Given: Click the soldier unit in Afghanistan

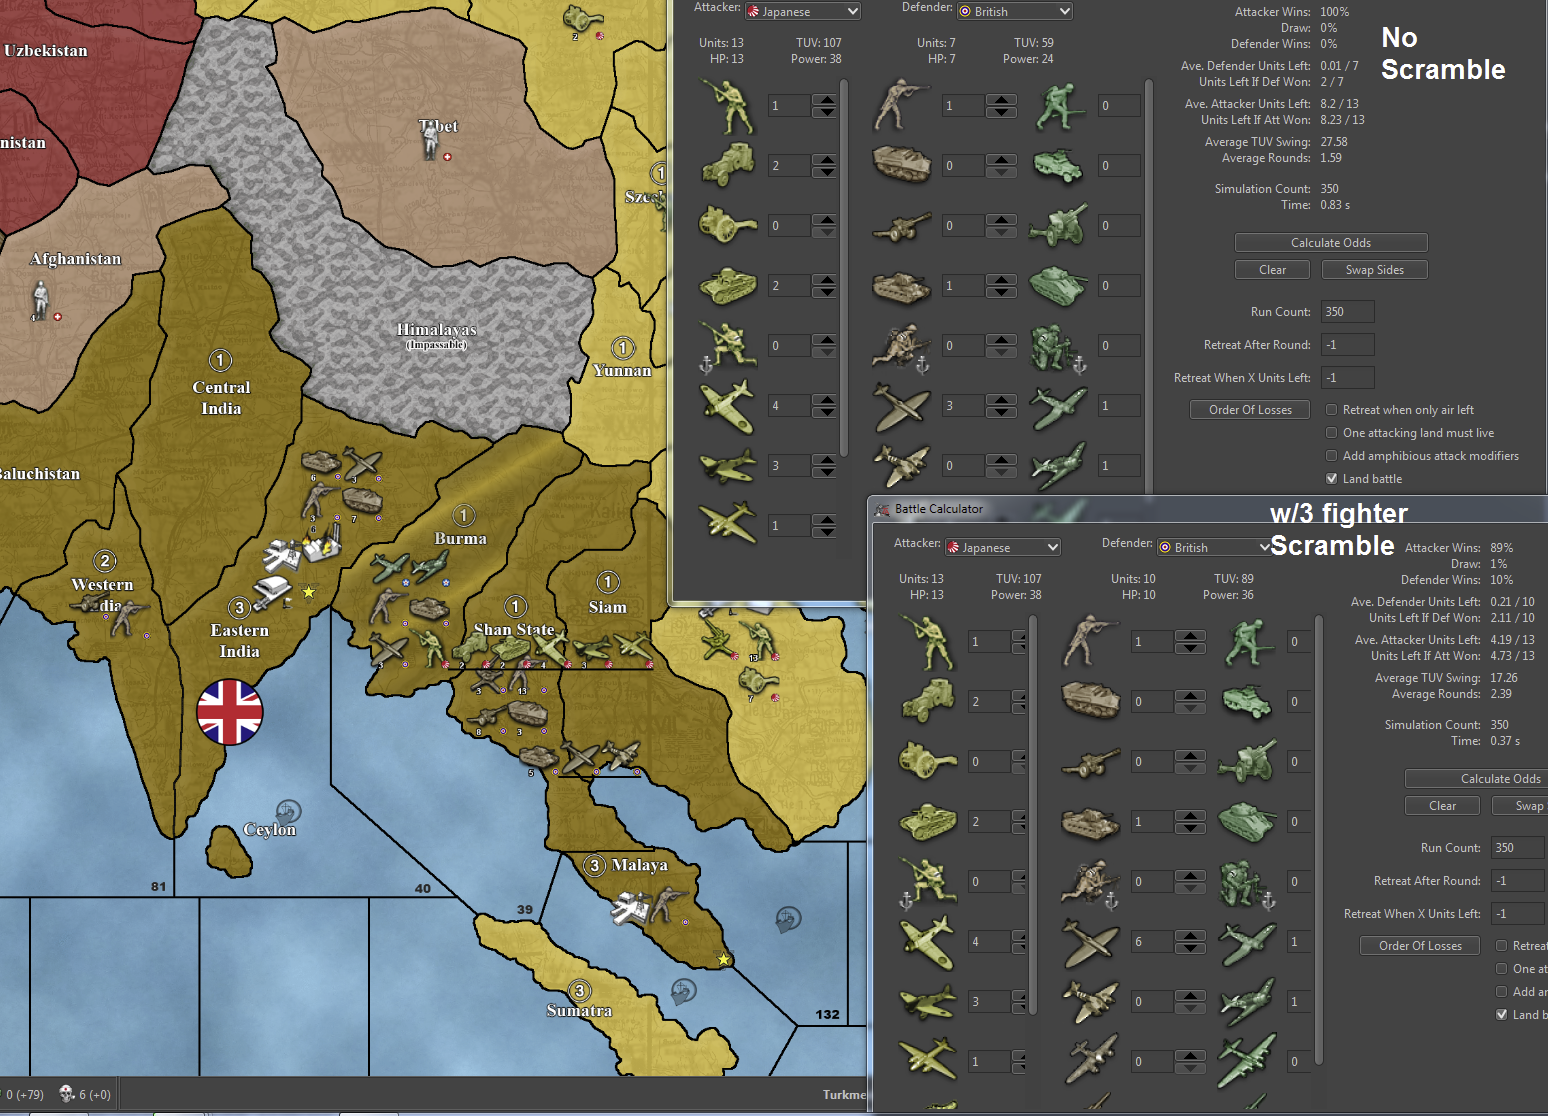Looking at the screenshot, I should (40, 300).
